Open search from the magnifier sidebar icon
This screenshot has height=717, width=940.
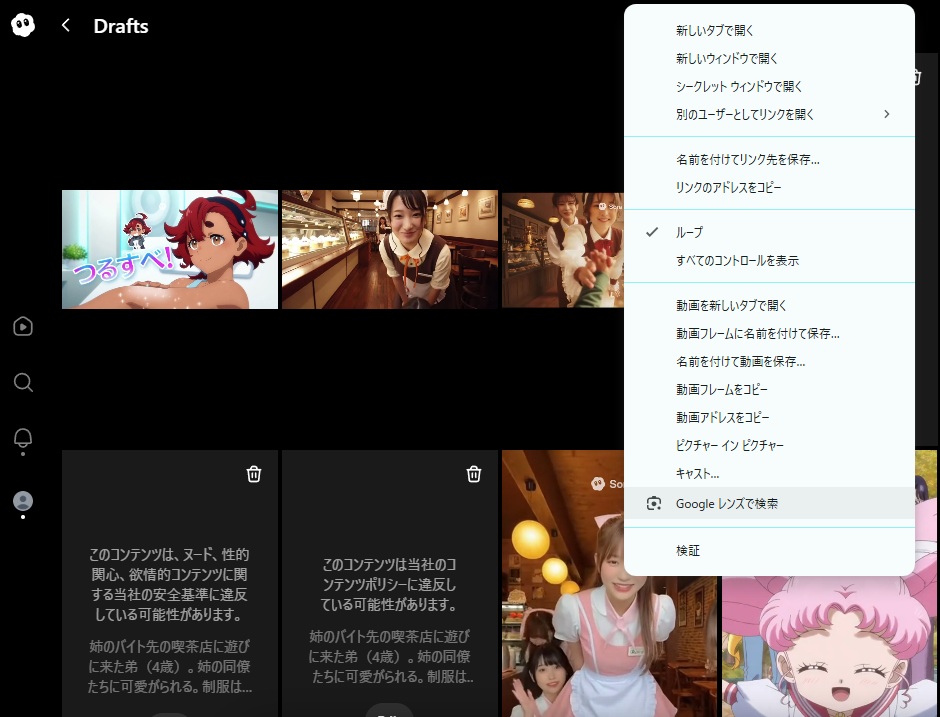(24, 383)
